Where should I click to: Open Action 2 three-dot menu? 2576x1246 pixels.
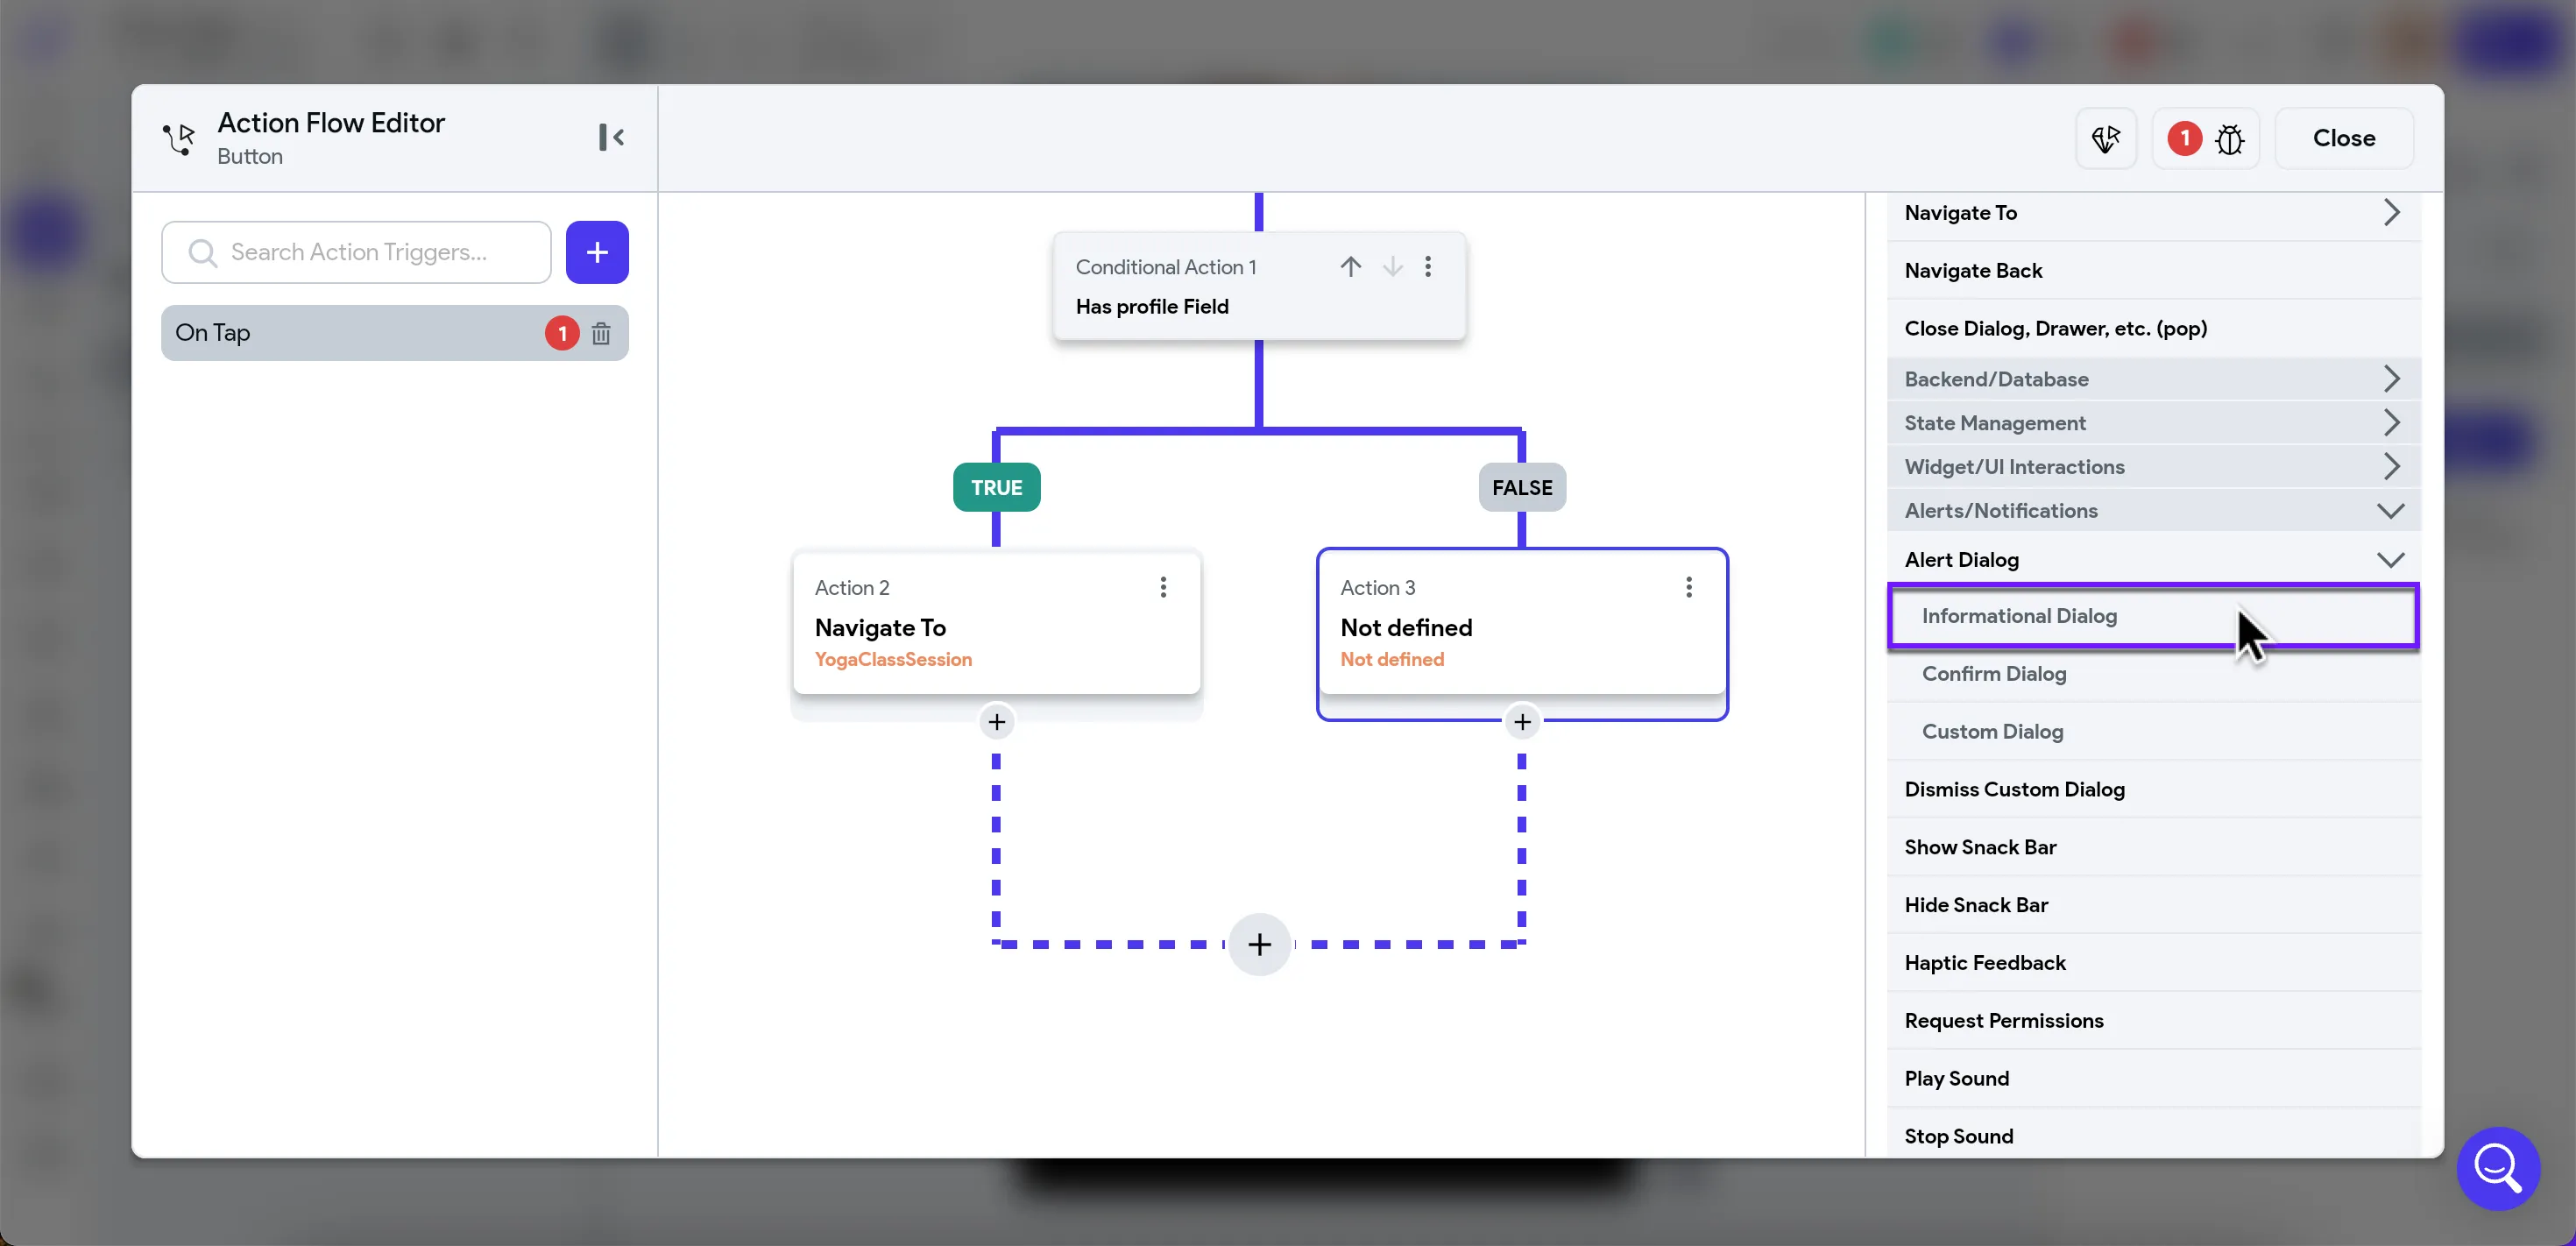[1163, 587]
